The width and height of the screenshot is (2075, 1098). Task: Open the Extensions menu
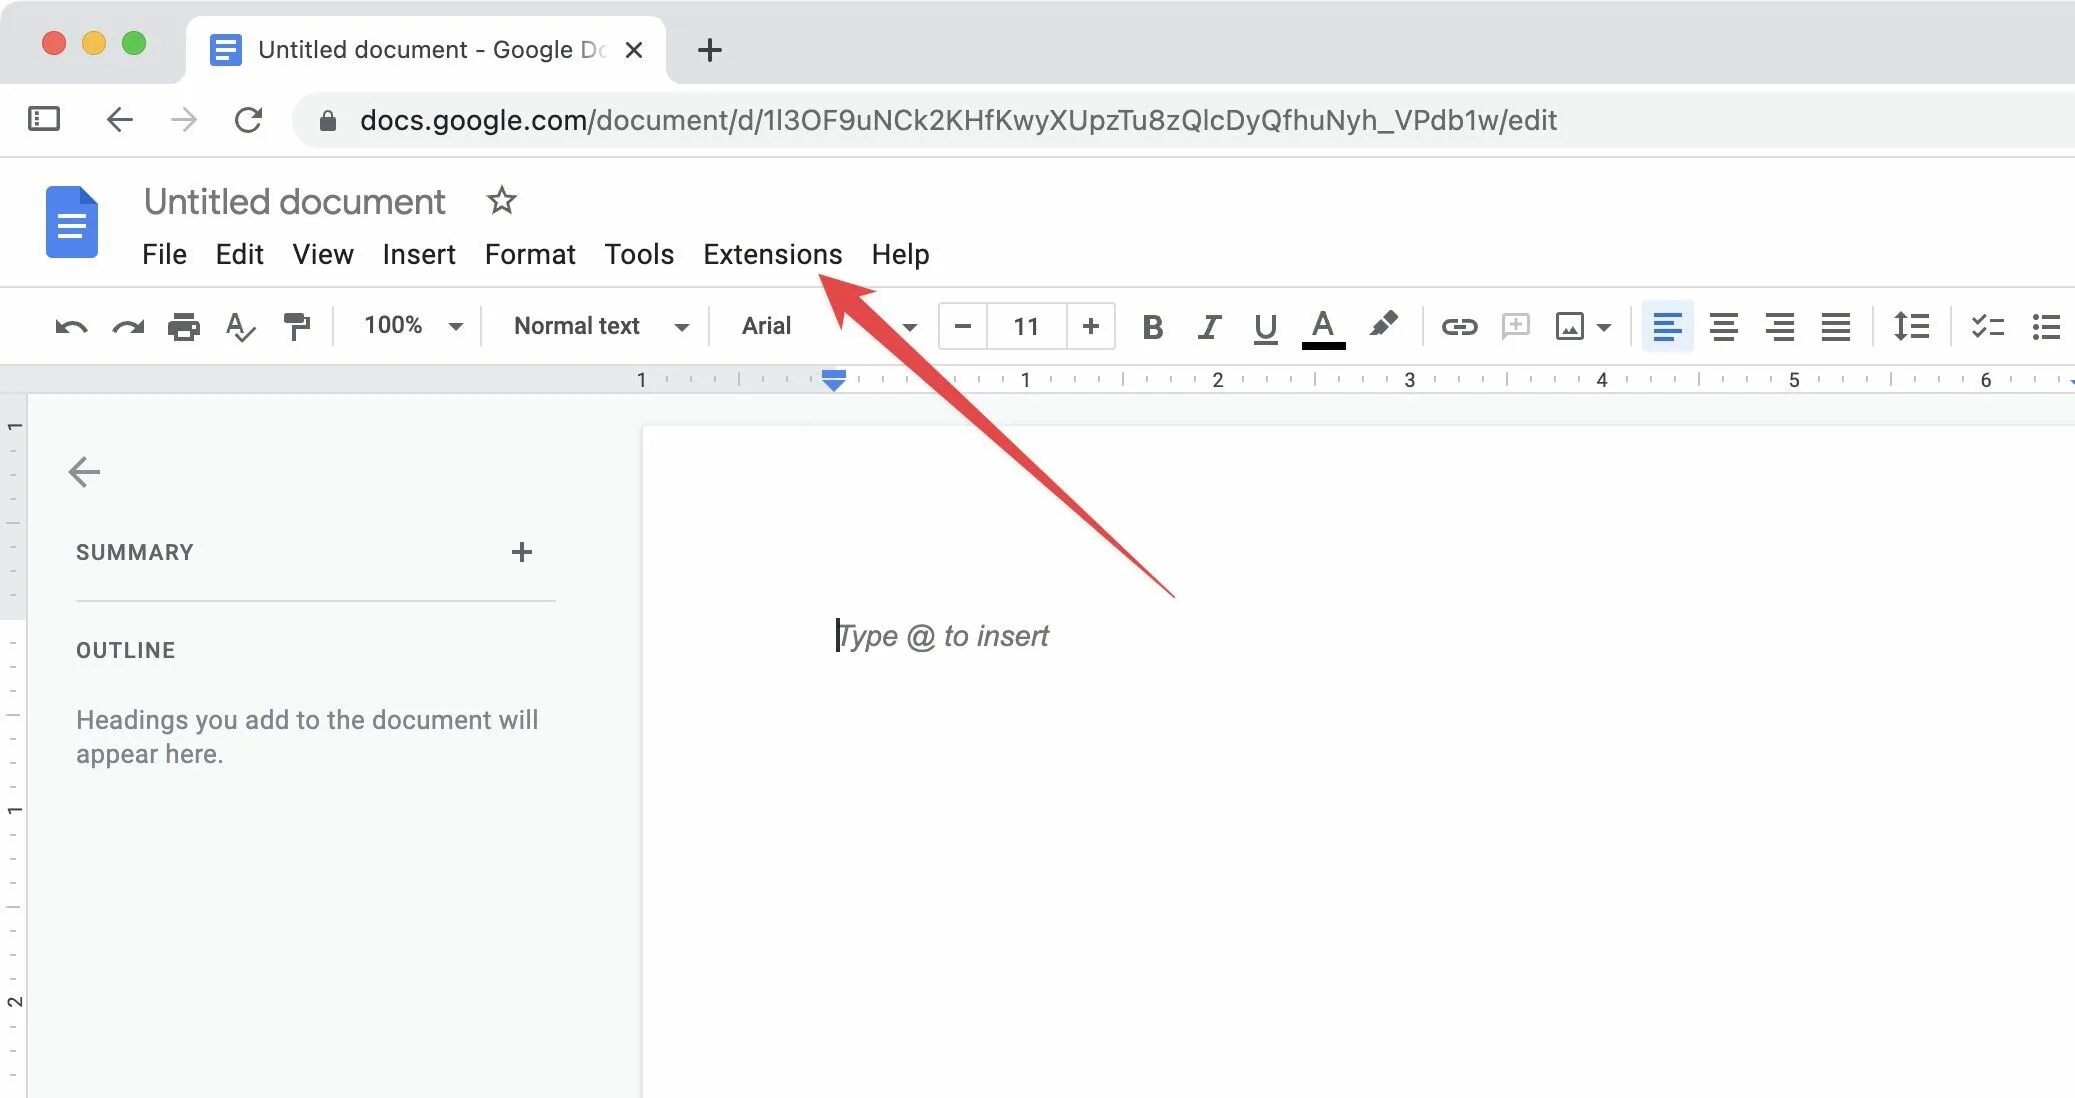point(773,254)
